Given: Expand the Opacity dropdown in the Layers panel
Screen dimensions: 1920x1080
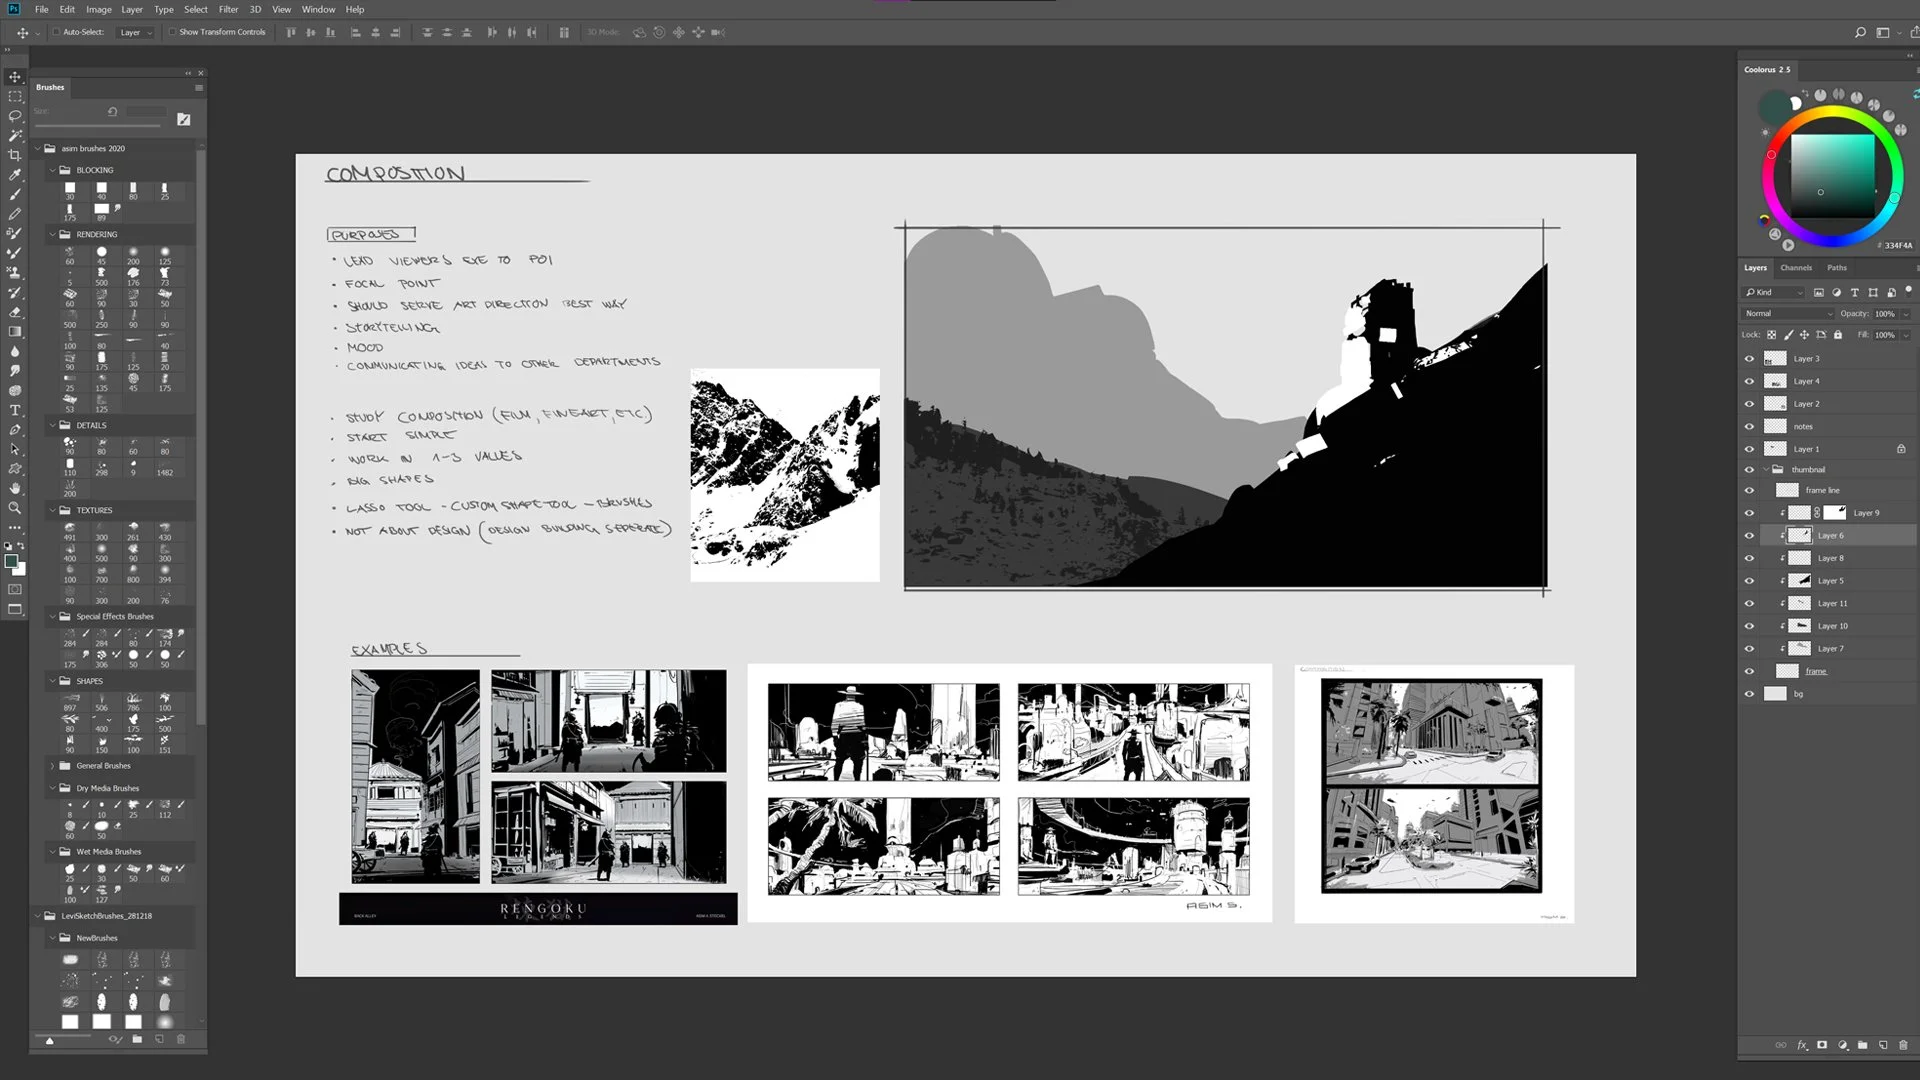Looking at the screenshot, I should 1905,313.
